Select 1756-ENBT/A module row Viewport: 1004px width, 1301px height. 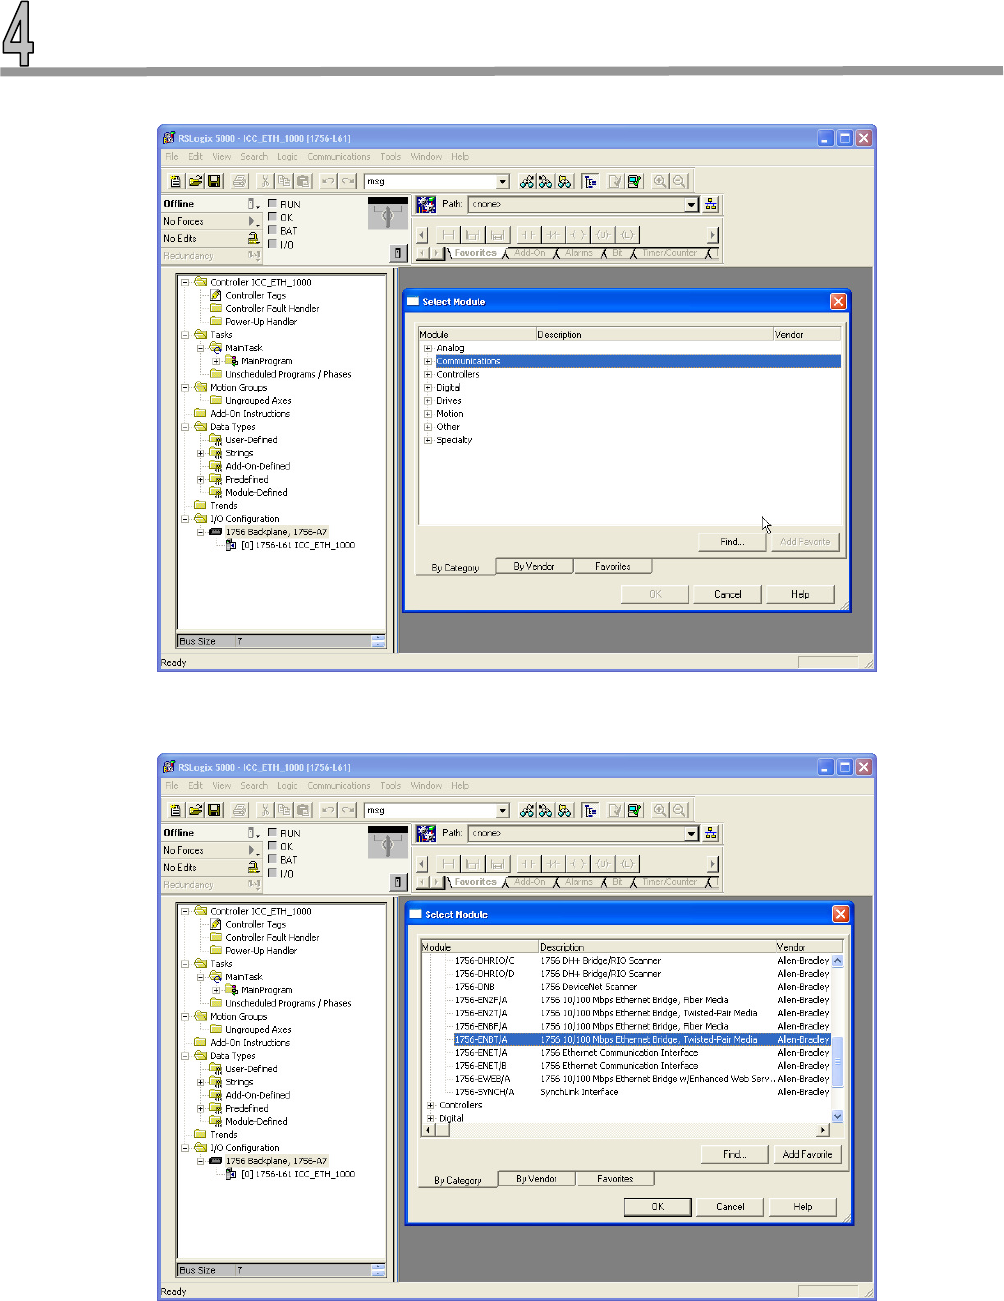coord(642,1039)
